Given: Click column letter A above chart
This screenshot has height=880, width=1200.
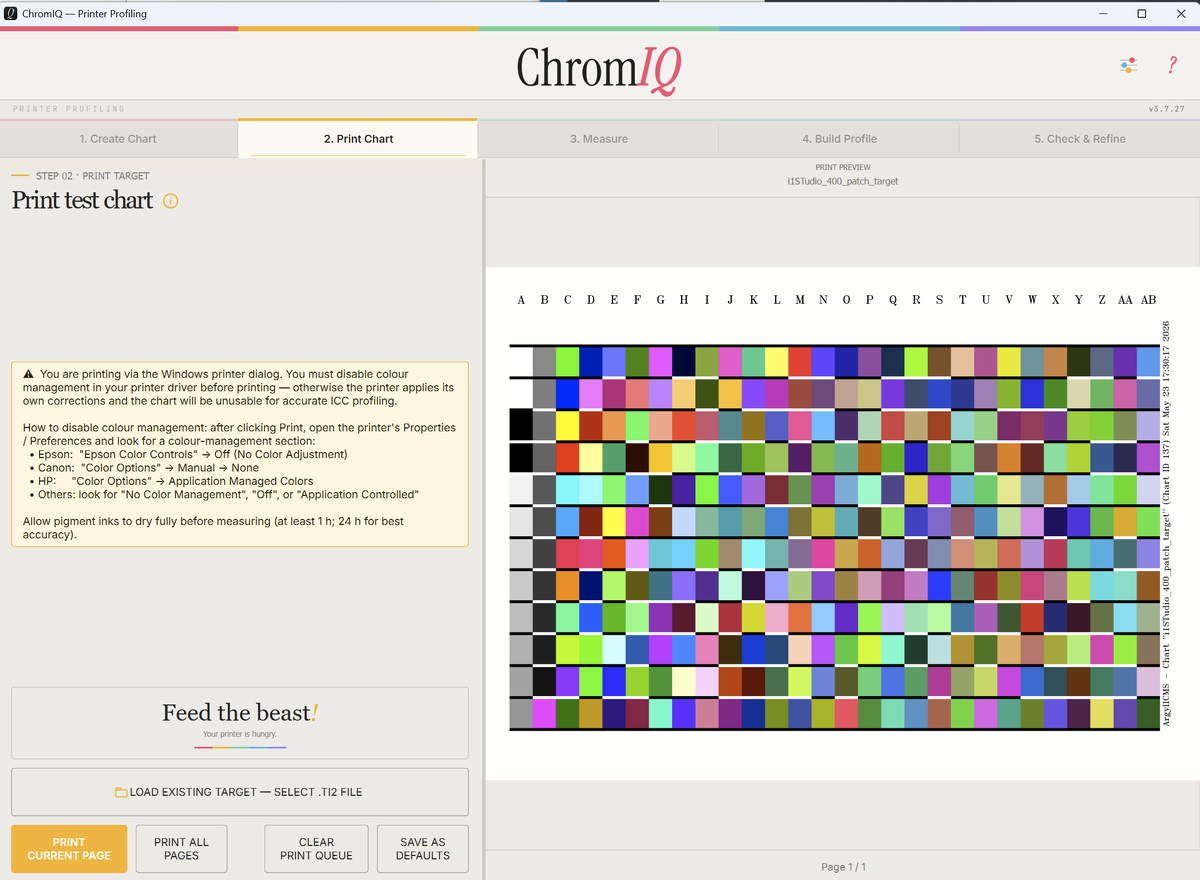Looking at the screenshot, I should click(x=521, y=300).
